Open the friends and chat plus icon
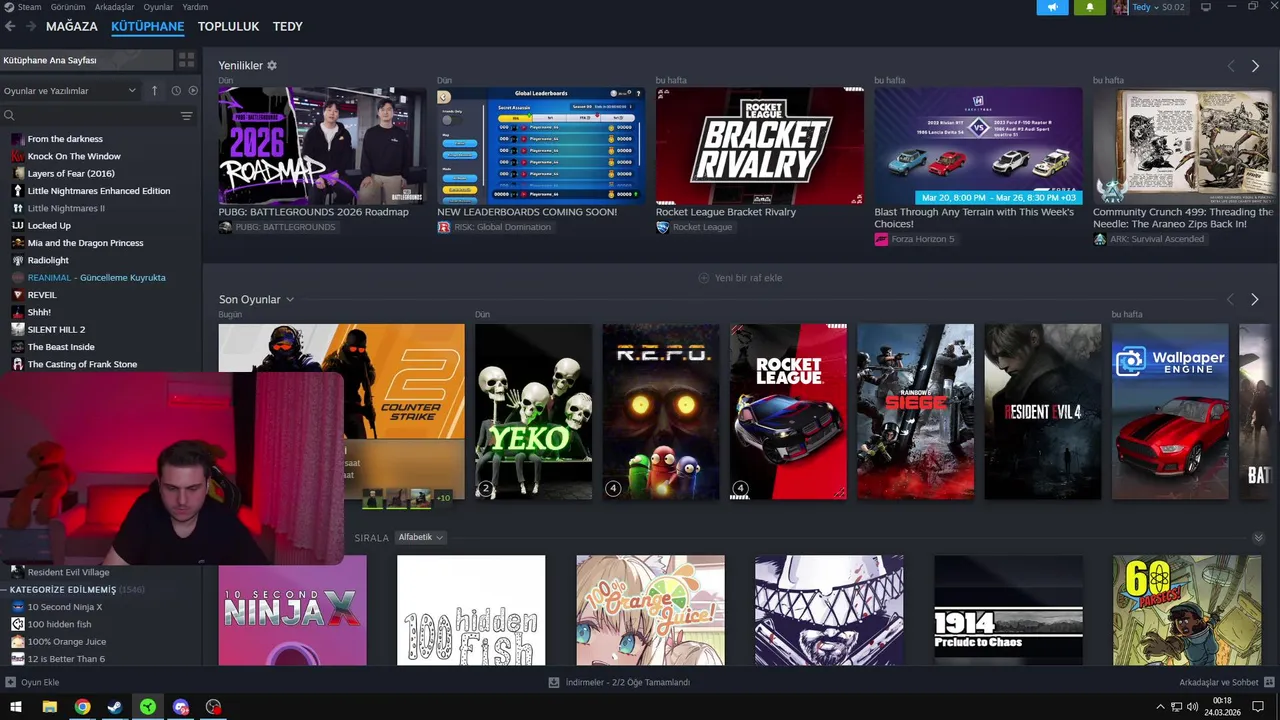 (x=1269, y=682)
